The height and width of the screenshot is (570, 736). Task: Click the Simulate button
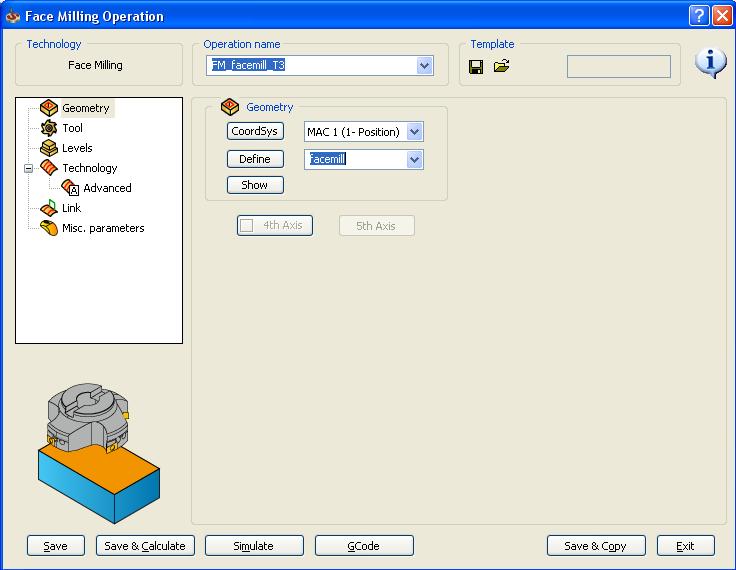(254, 546)
